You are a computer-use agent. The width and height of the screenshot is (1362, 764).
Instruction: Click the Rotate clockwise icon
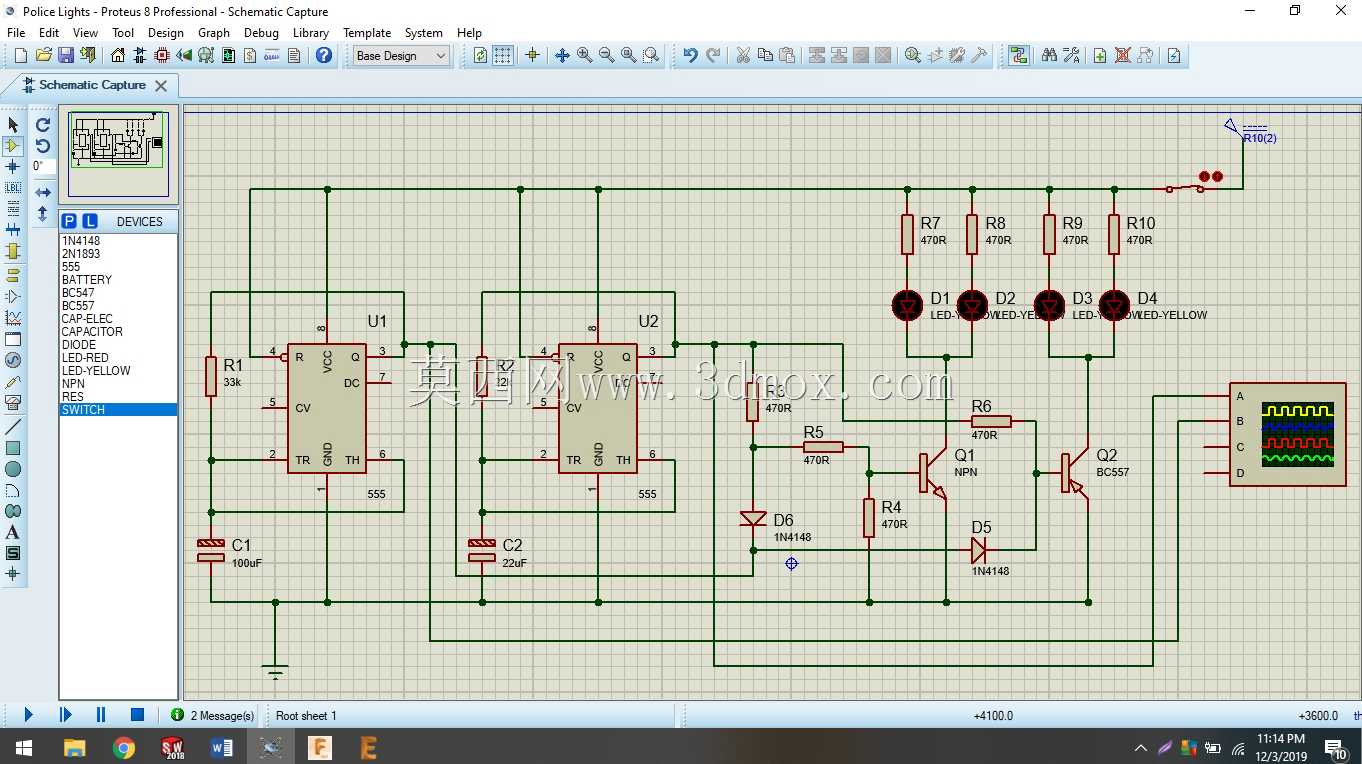[x=43, y=125]
